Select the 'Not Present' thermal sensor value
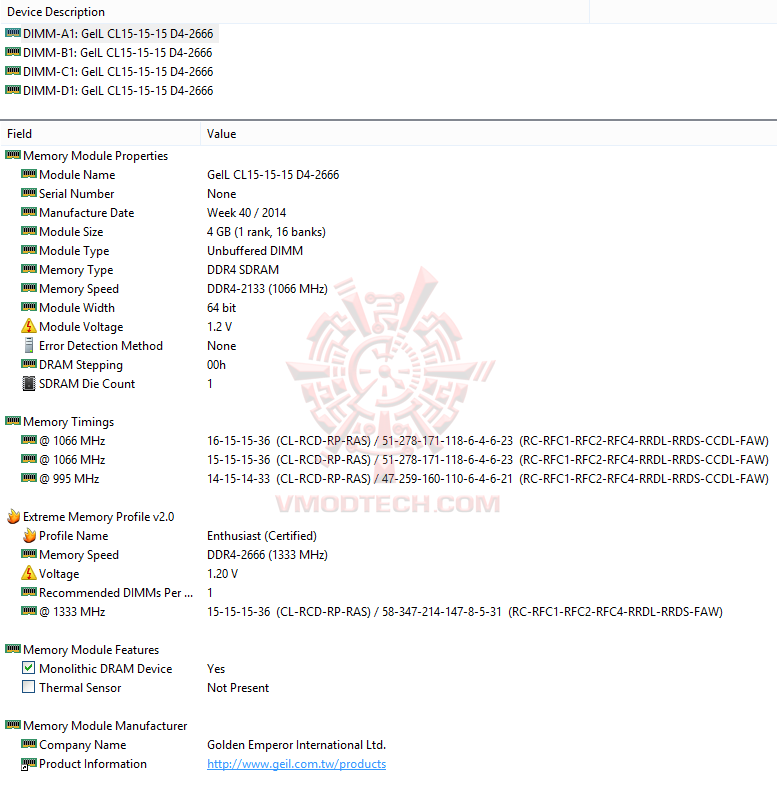777x812 pixels. point(238,688)
